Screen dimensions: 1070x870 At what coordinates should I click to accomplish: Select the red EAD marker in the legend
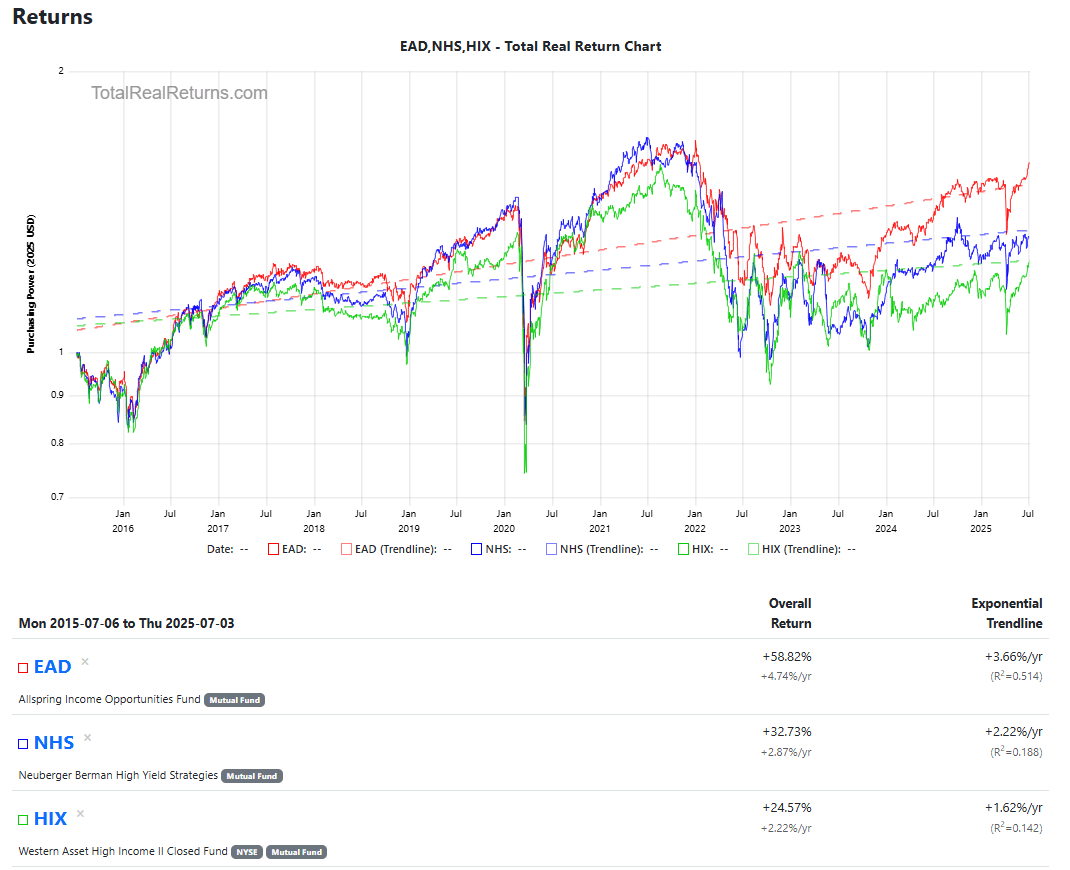tap(271, 548)
